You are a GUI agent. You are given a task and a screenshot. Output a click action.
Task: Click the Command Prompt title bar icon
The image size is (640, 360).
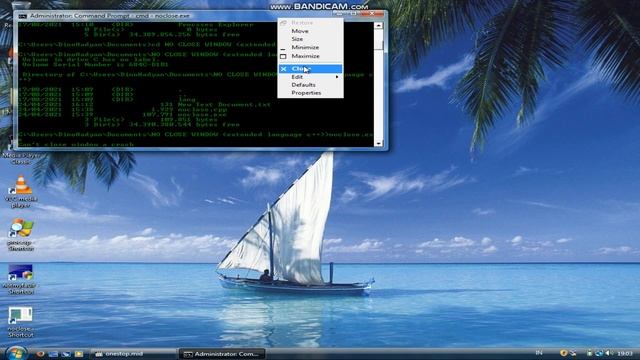click(22, 16)
